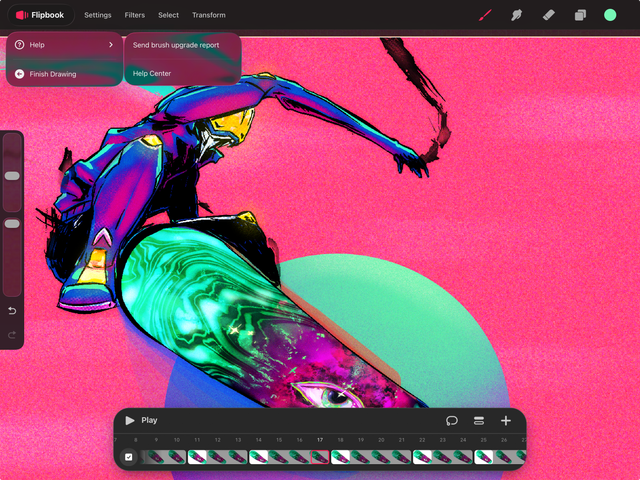Jump to frame marker 26
The height and width of the screenshot is (480, 640).
[x=504, y=440]
